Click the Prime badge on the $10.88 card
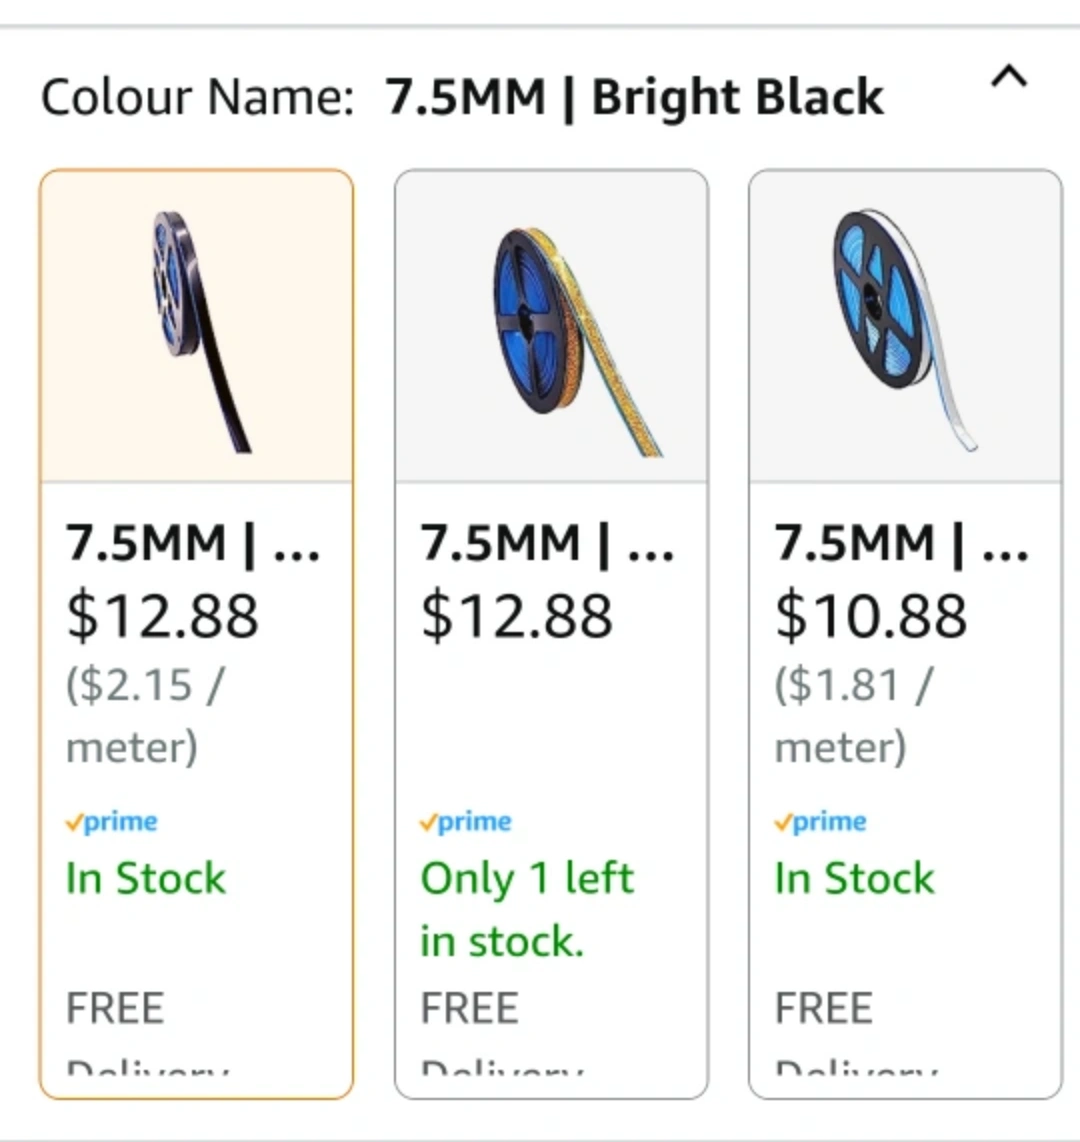This screenshot has width=1080, height=1142. (x=821, y=822)
